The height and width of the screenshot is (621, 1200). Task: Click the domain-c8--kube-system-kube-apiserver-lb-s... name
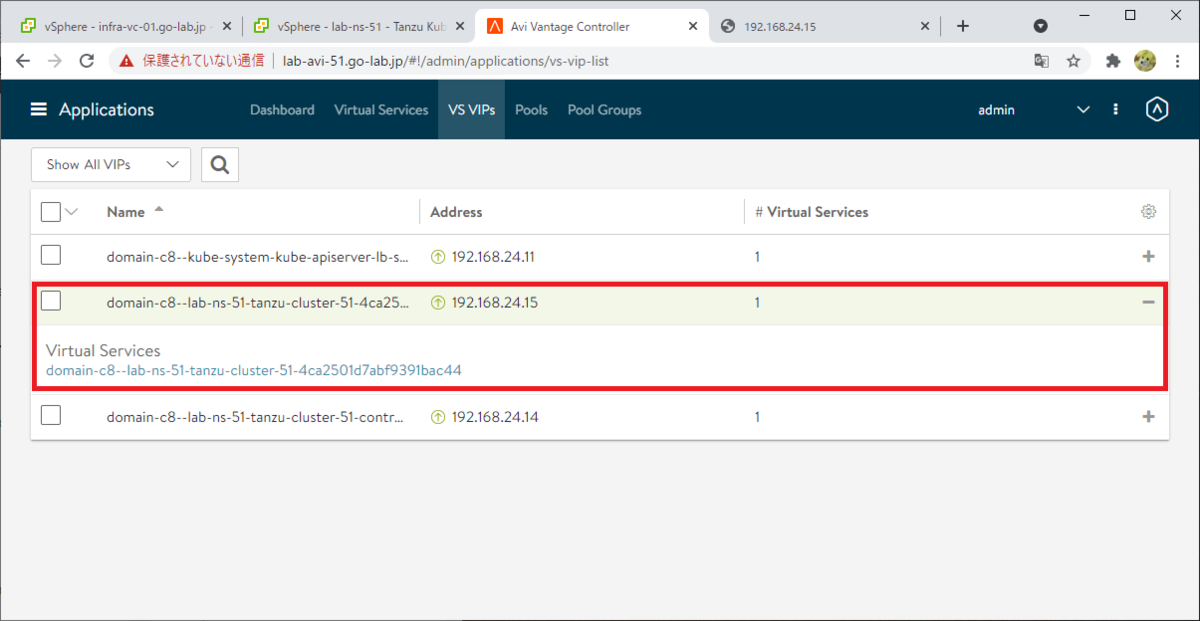pyautogui.click(x=258, y=257)
